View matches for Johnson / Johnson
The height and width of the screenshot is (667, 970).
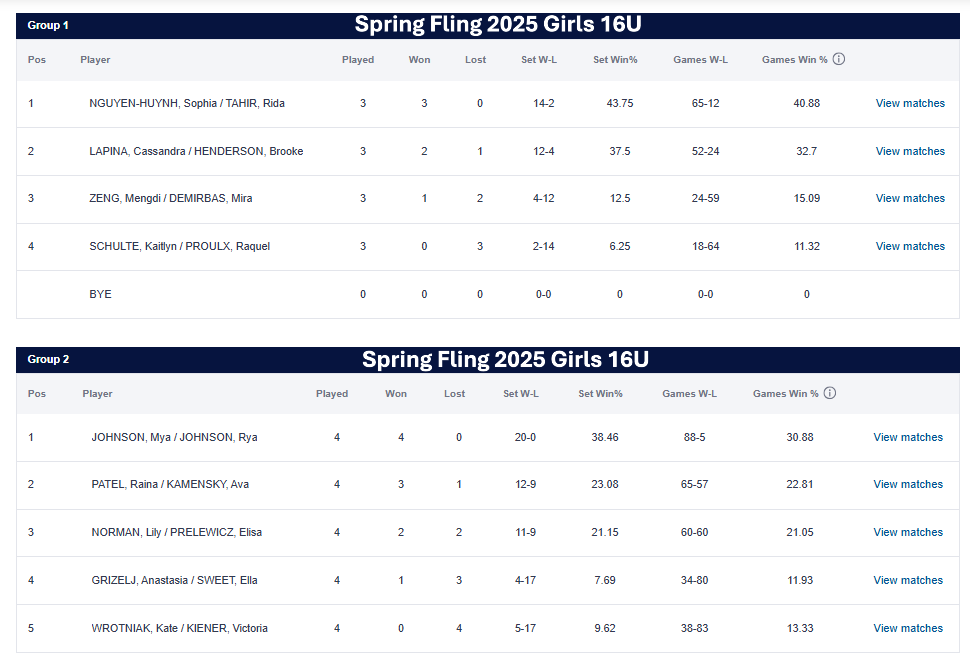click(x=908, y=437)
